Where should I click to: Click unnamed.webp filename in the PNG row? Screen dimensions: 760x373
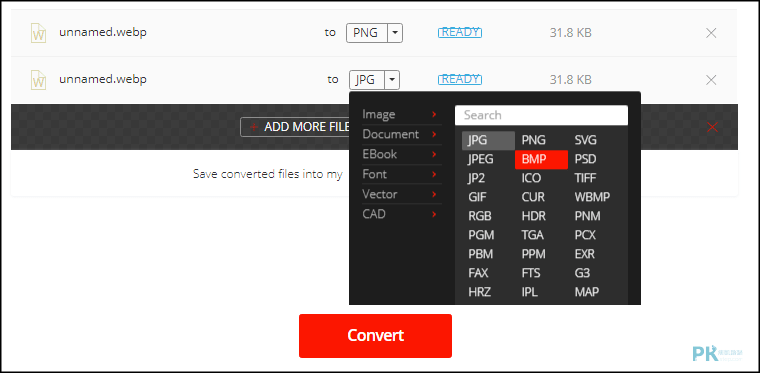click(103, 32)
